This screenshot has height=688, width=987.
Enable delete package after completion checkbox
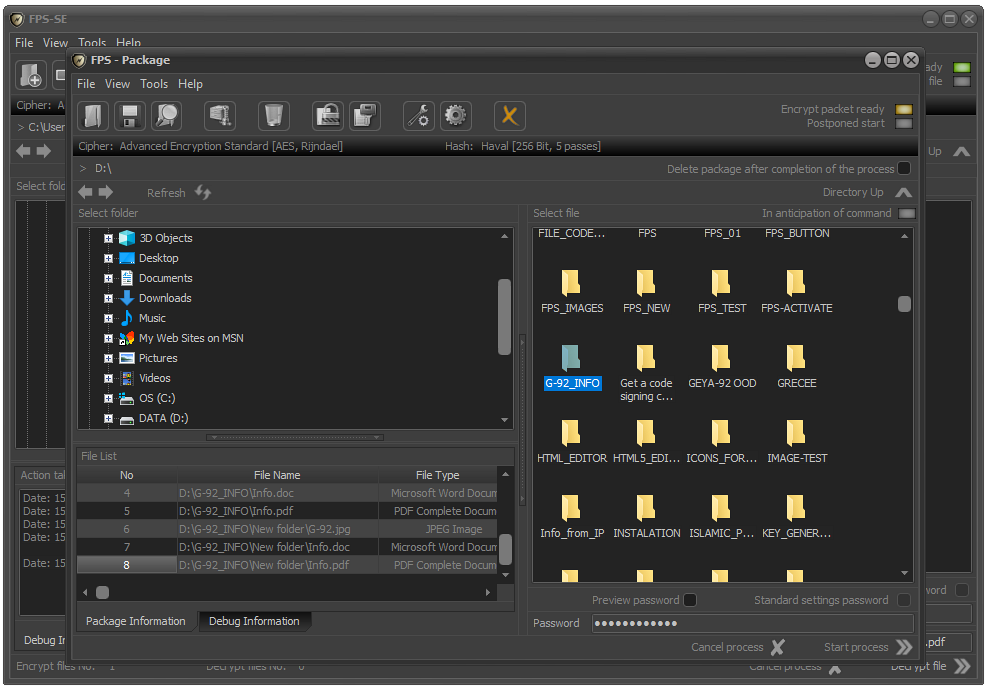coord(904,169)
